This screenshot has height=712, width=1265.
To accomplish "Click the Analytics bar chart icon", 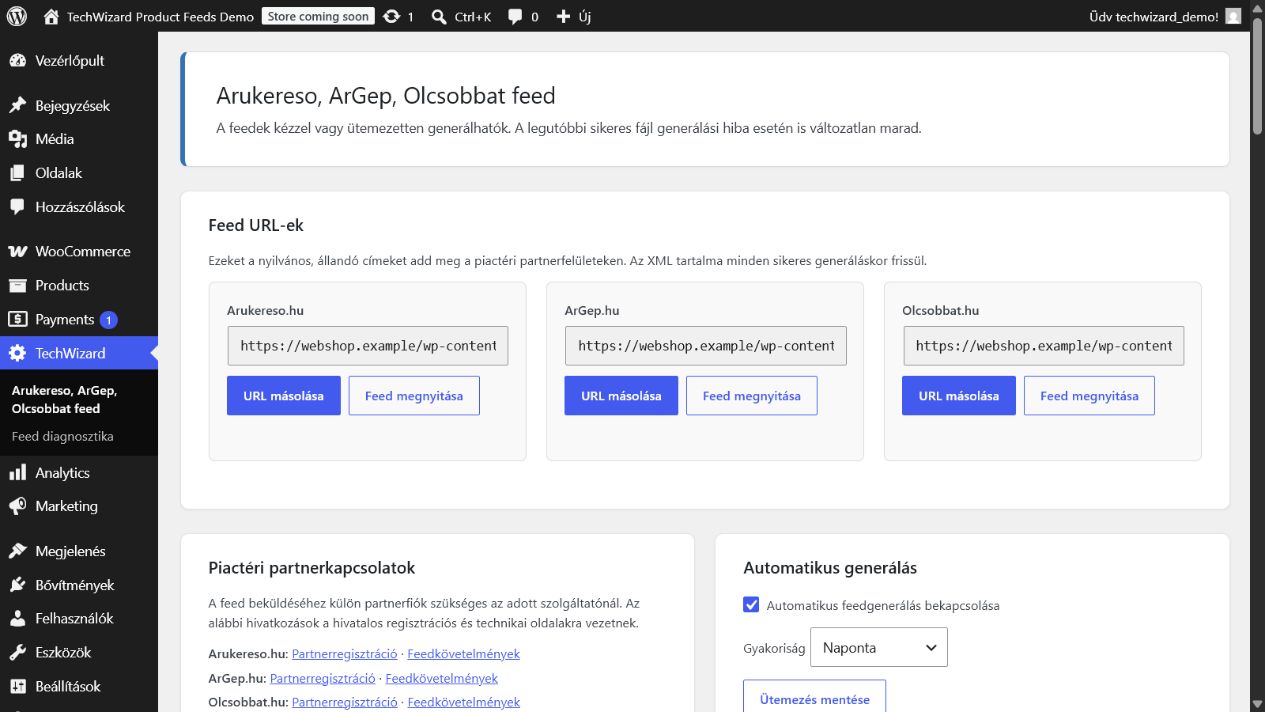I will (17, 473).
